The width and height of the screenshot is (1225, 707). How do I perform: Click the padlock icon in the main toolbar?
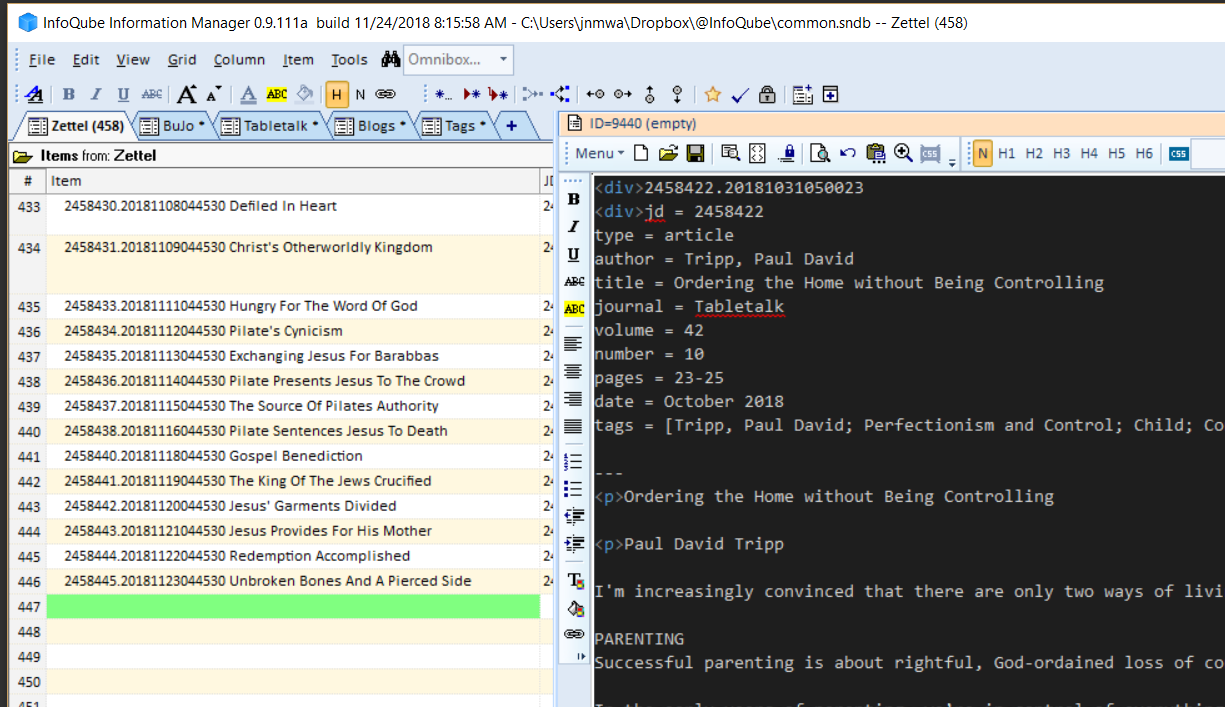[x=767, y=94]
